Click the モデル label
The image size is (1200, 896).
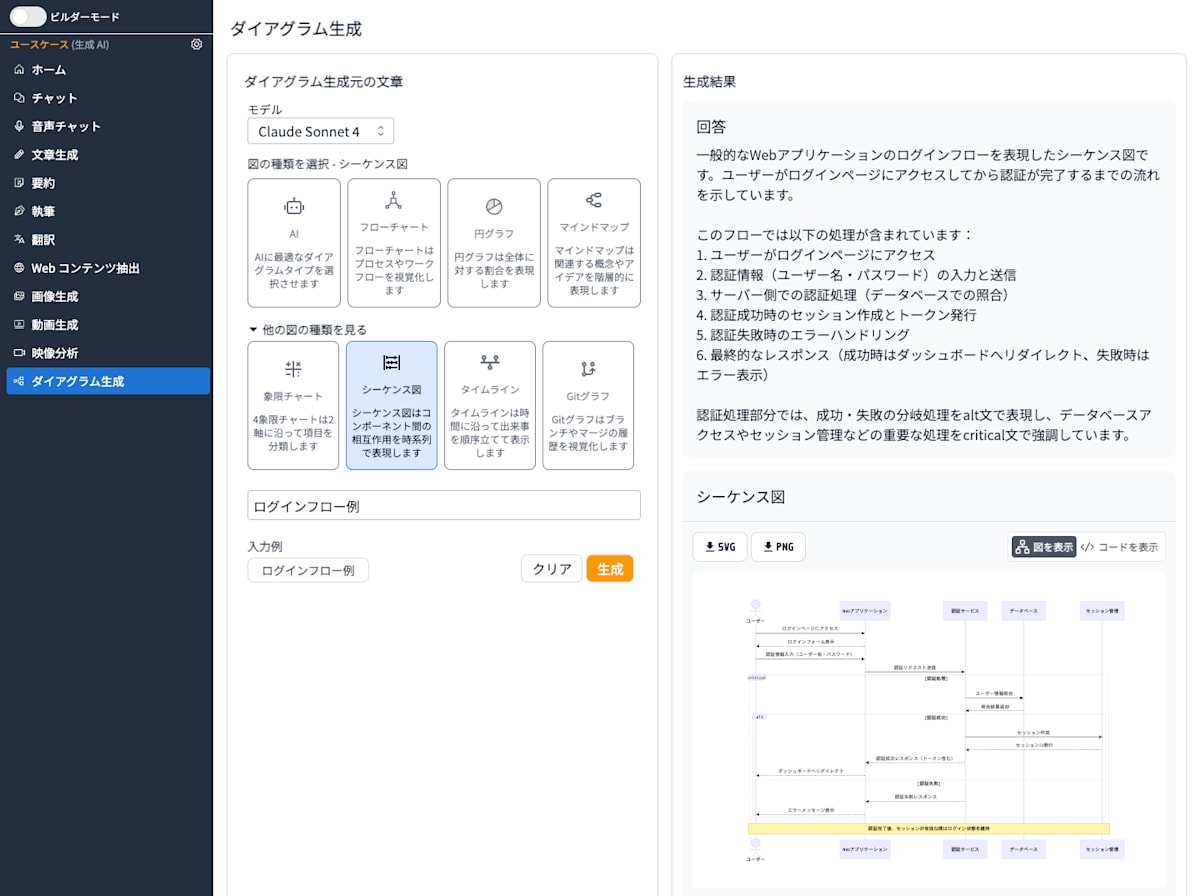click(265, 110)
